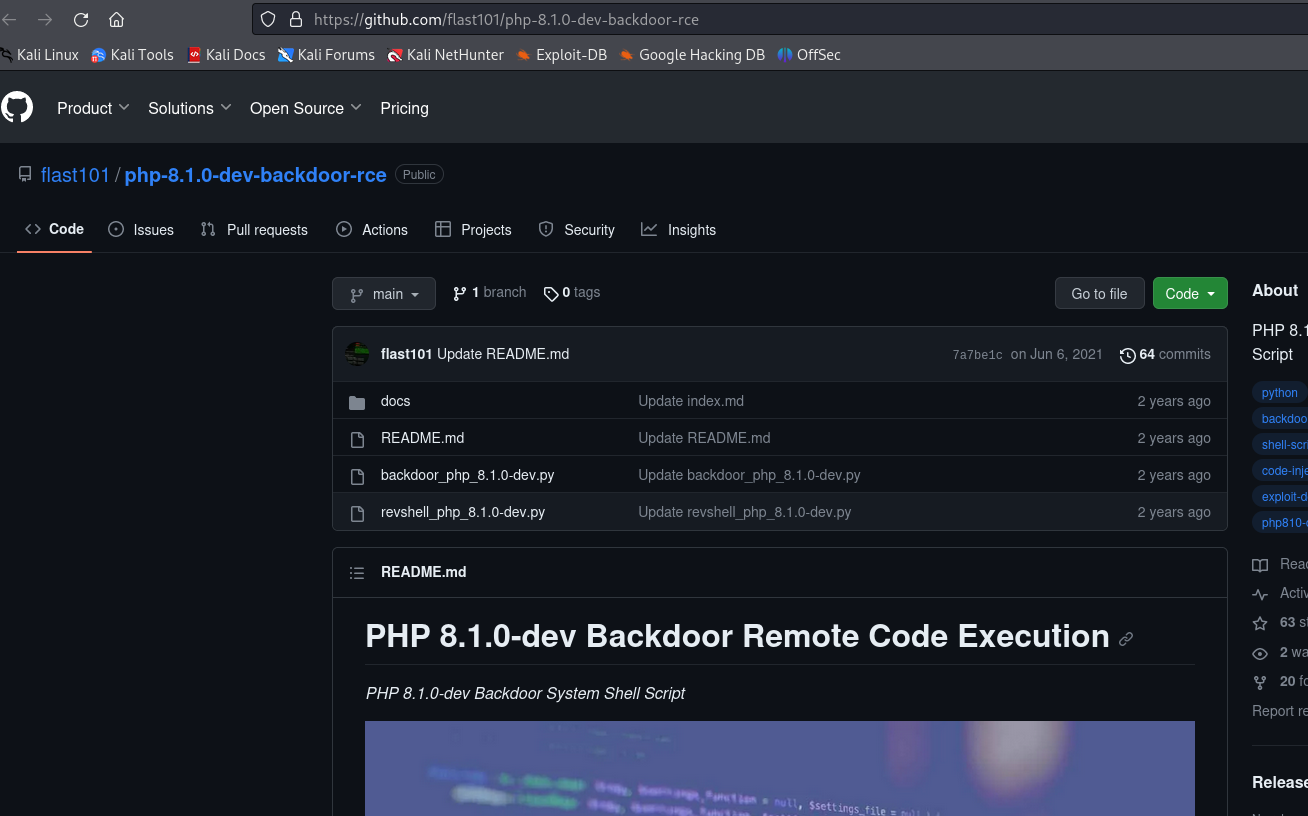Open revshell_php_8.1.0-dev.py file
The height and width of the screenshot is (816, 1308).
point(463,512)
